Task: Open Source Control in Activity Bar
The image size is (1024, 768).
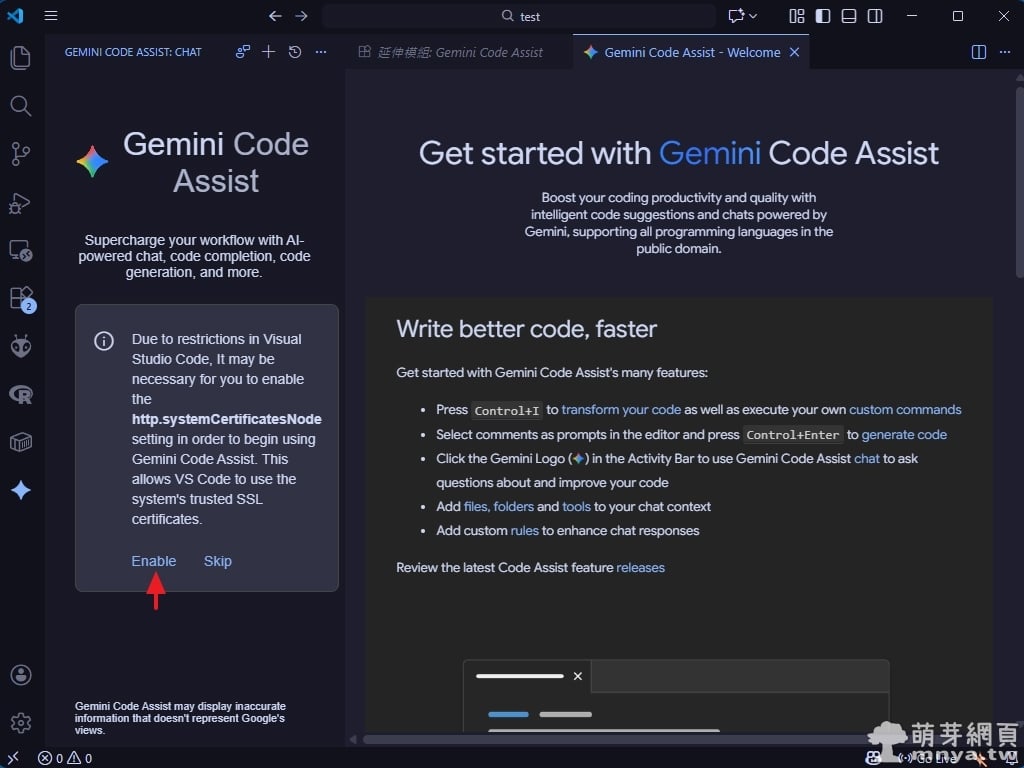Action: 21,154
